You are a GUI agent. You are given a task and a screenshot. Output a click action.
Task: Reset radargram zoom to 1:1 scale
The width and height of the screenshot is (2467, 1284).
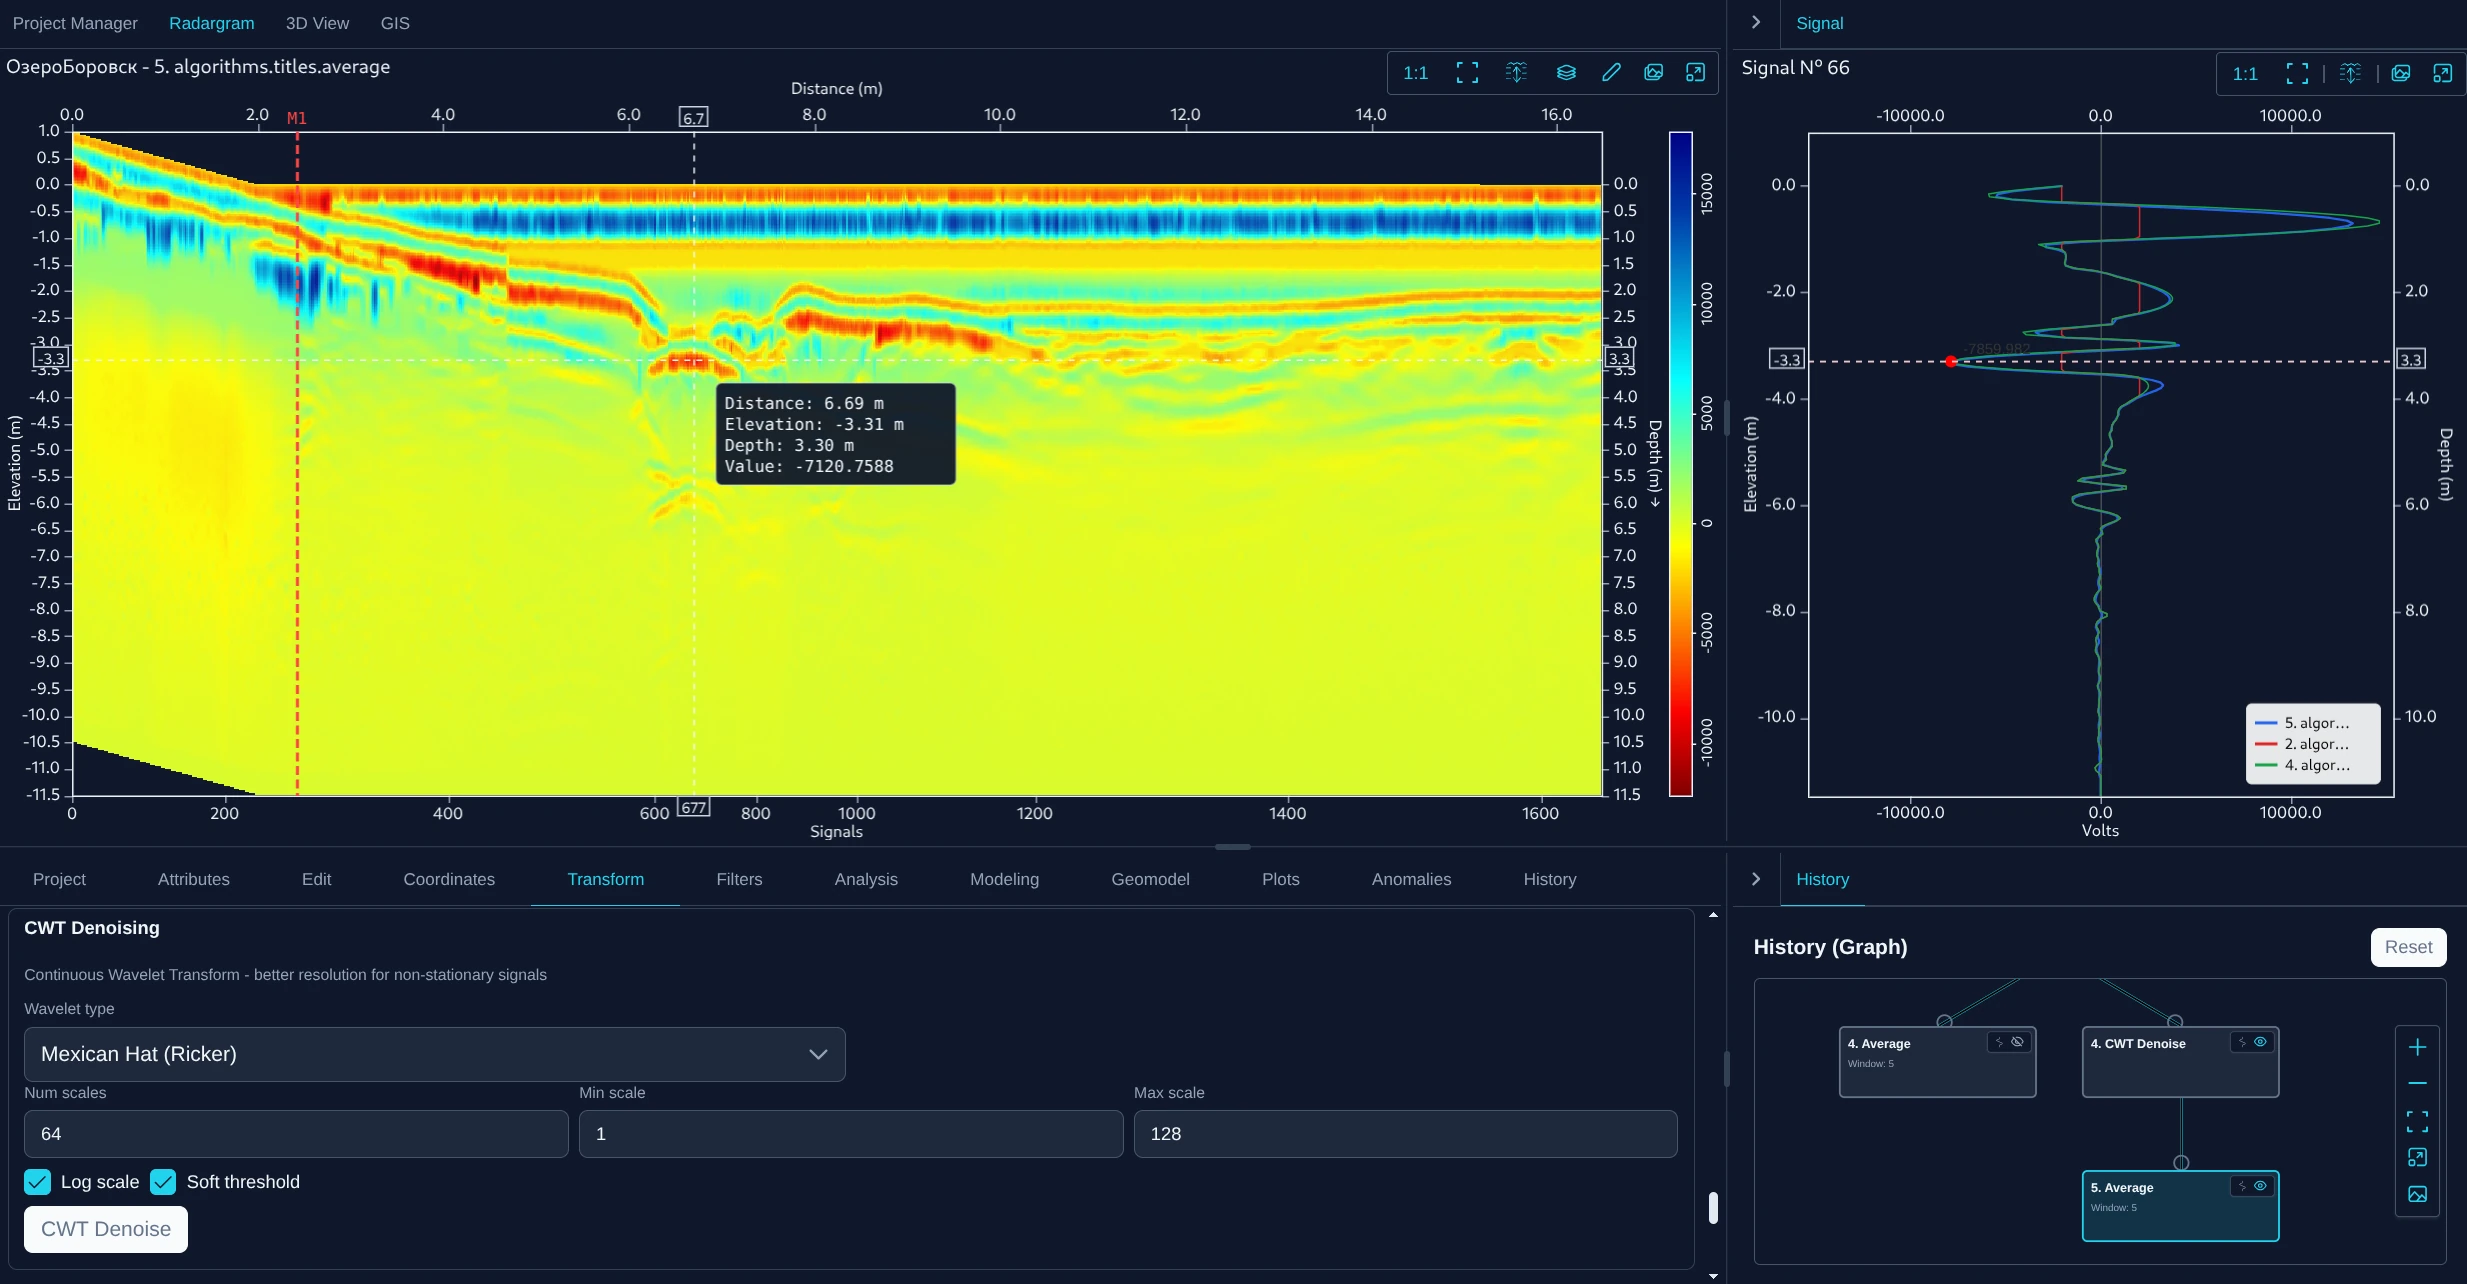pos(1416,72)
